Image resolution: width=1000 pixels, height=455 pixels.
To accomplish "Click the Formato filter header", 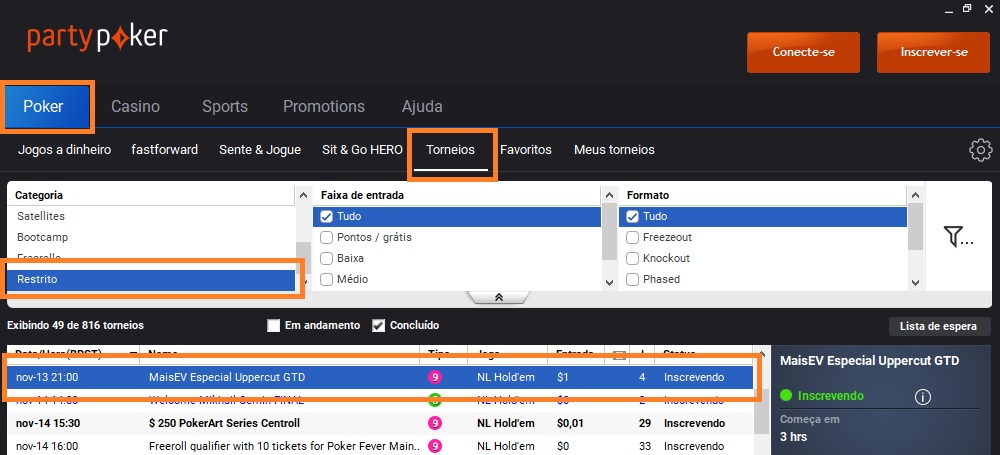I will [648, 195].
